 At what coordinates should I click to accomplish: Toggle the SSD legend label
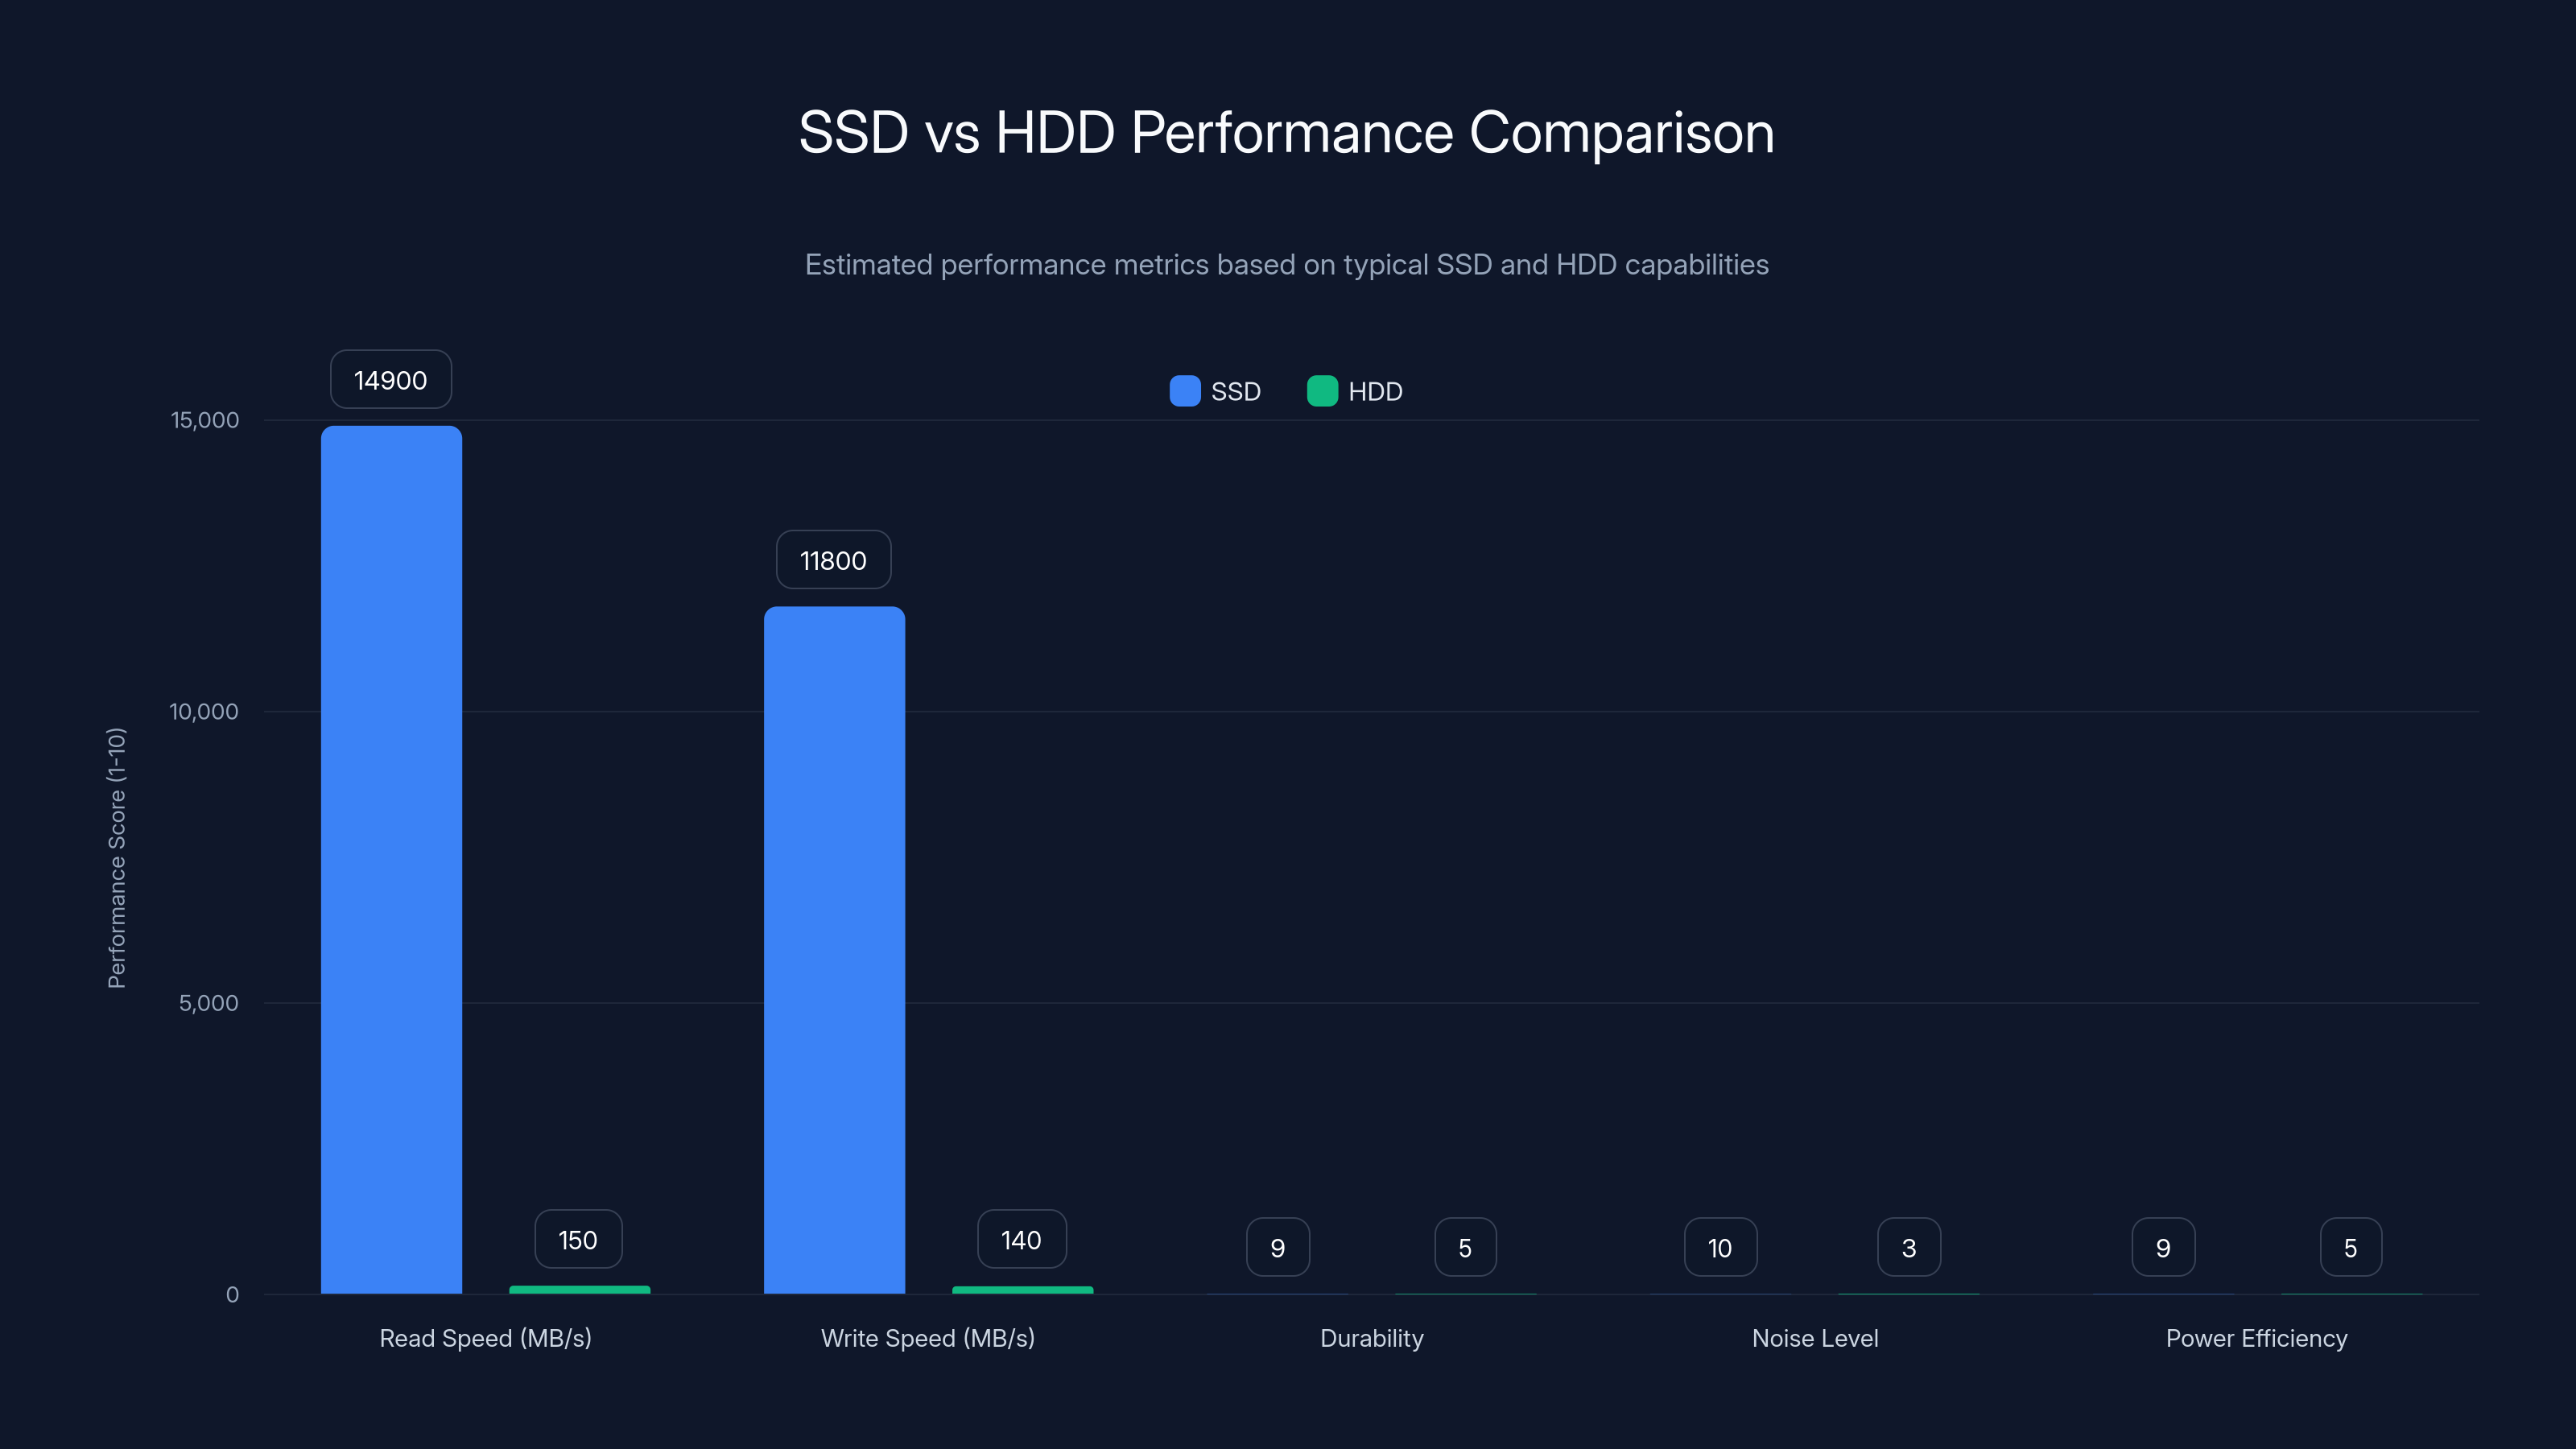coord(1236,392)
